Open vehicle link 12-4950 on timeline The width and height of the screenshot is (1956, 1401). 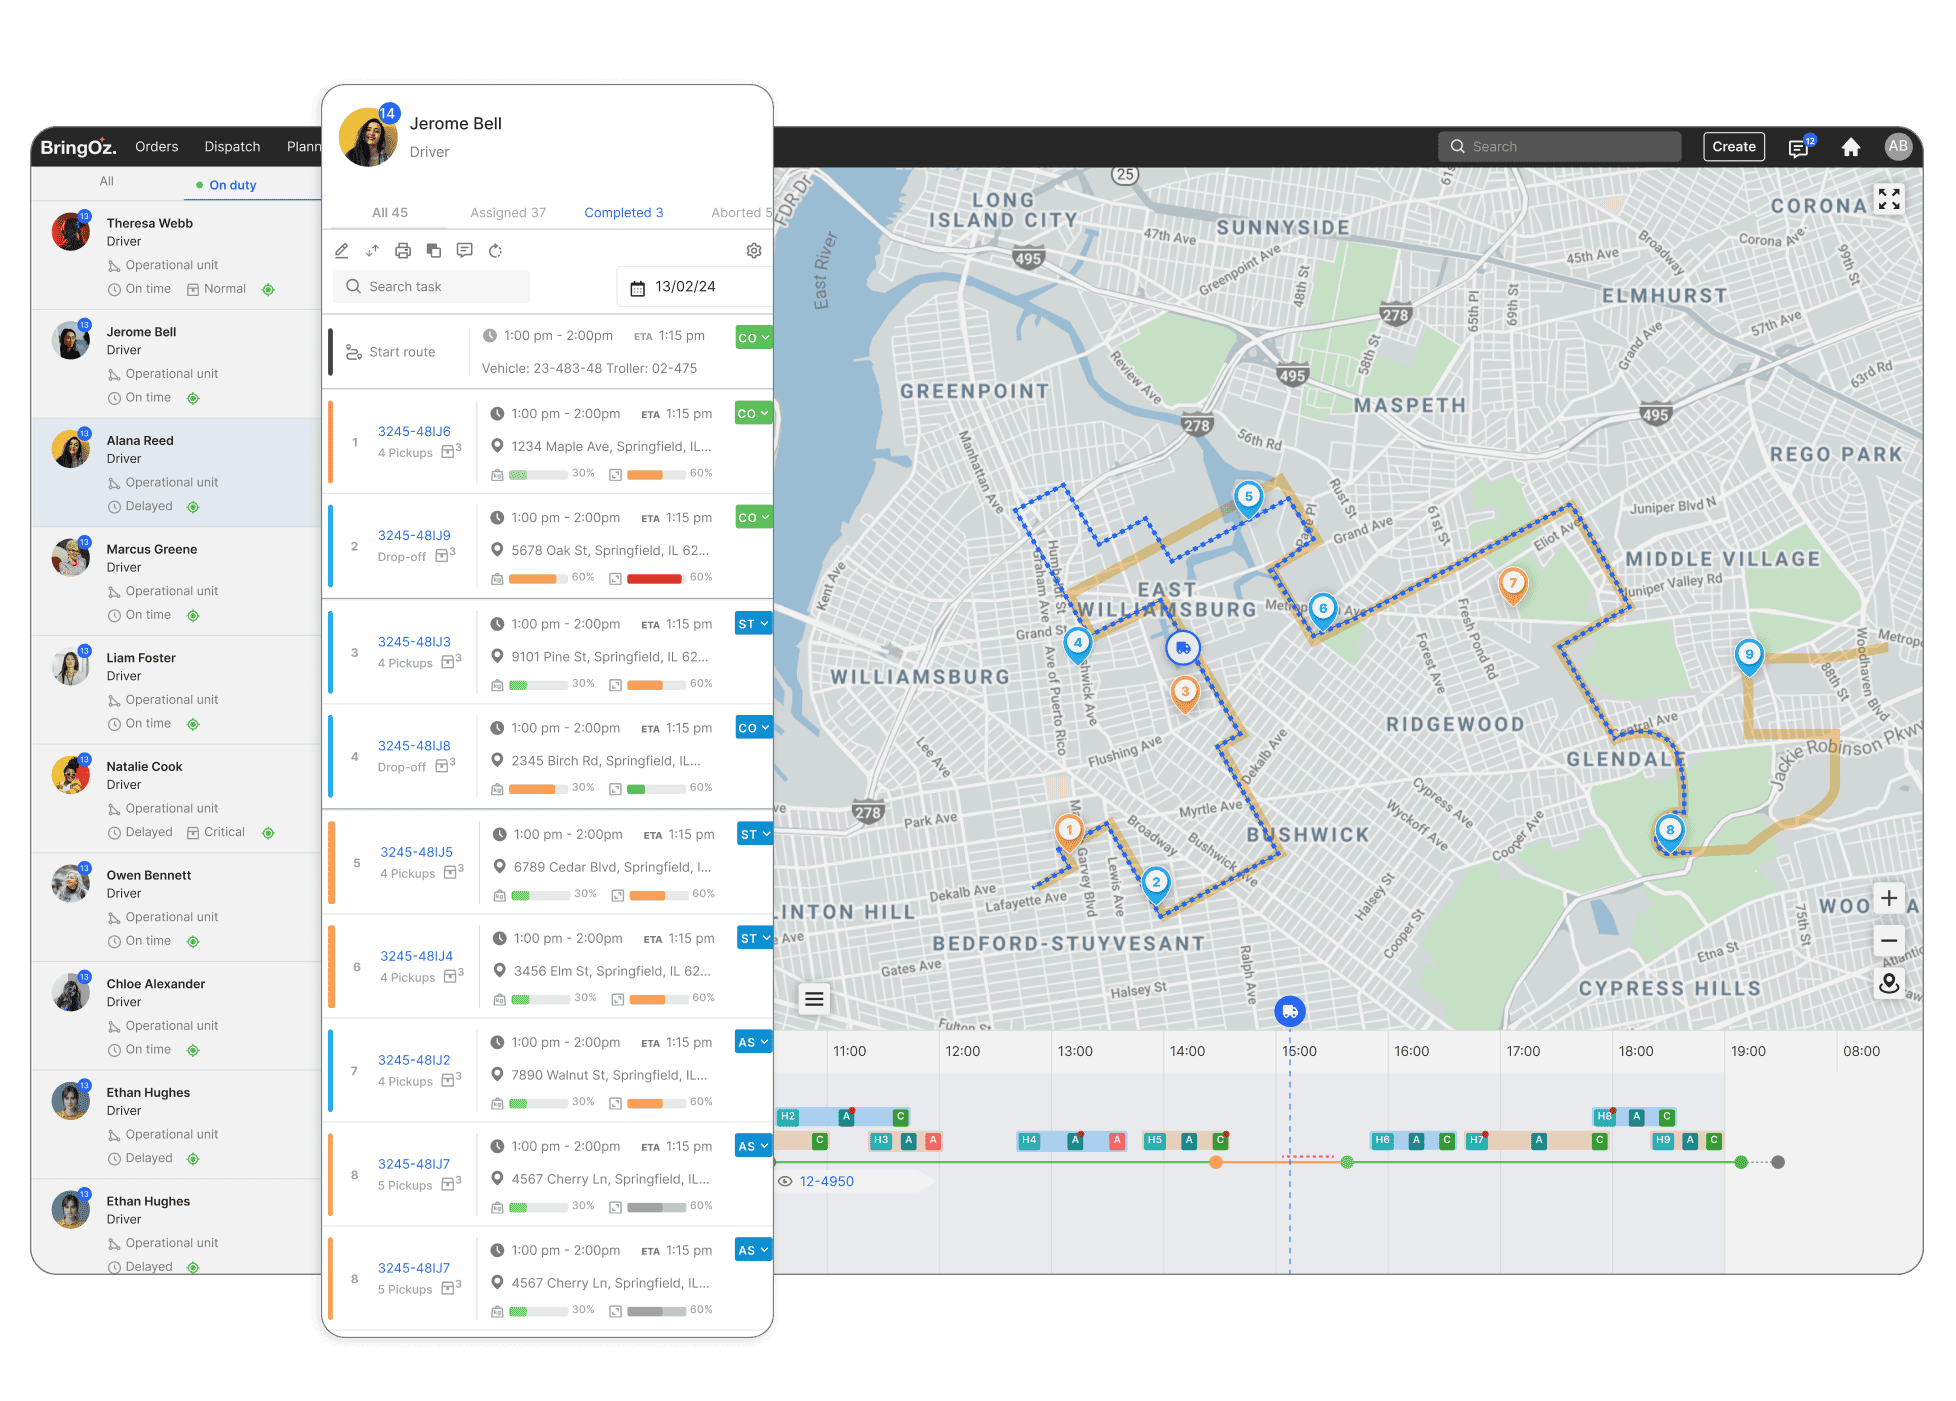[x=827, y=1181]
